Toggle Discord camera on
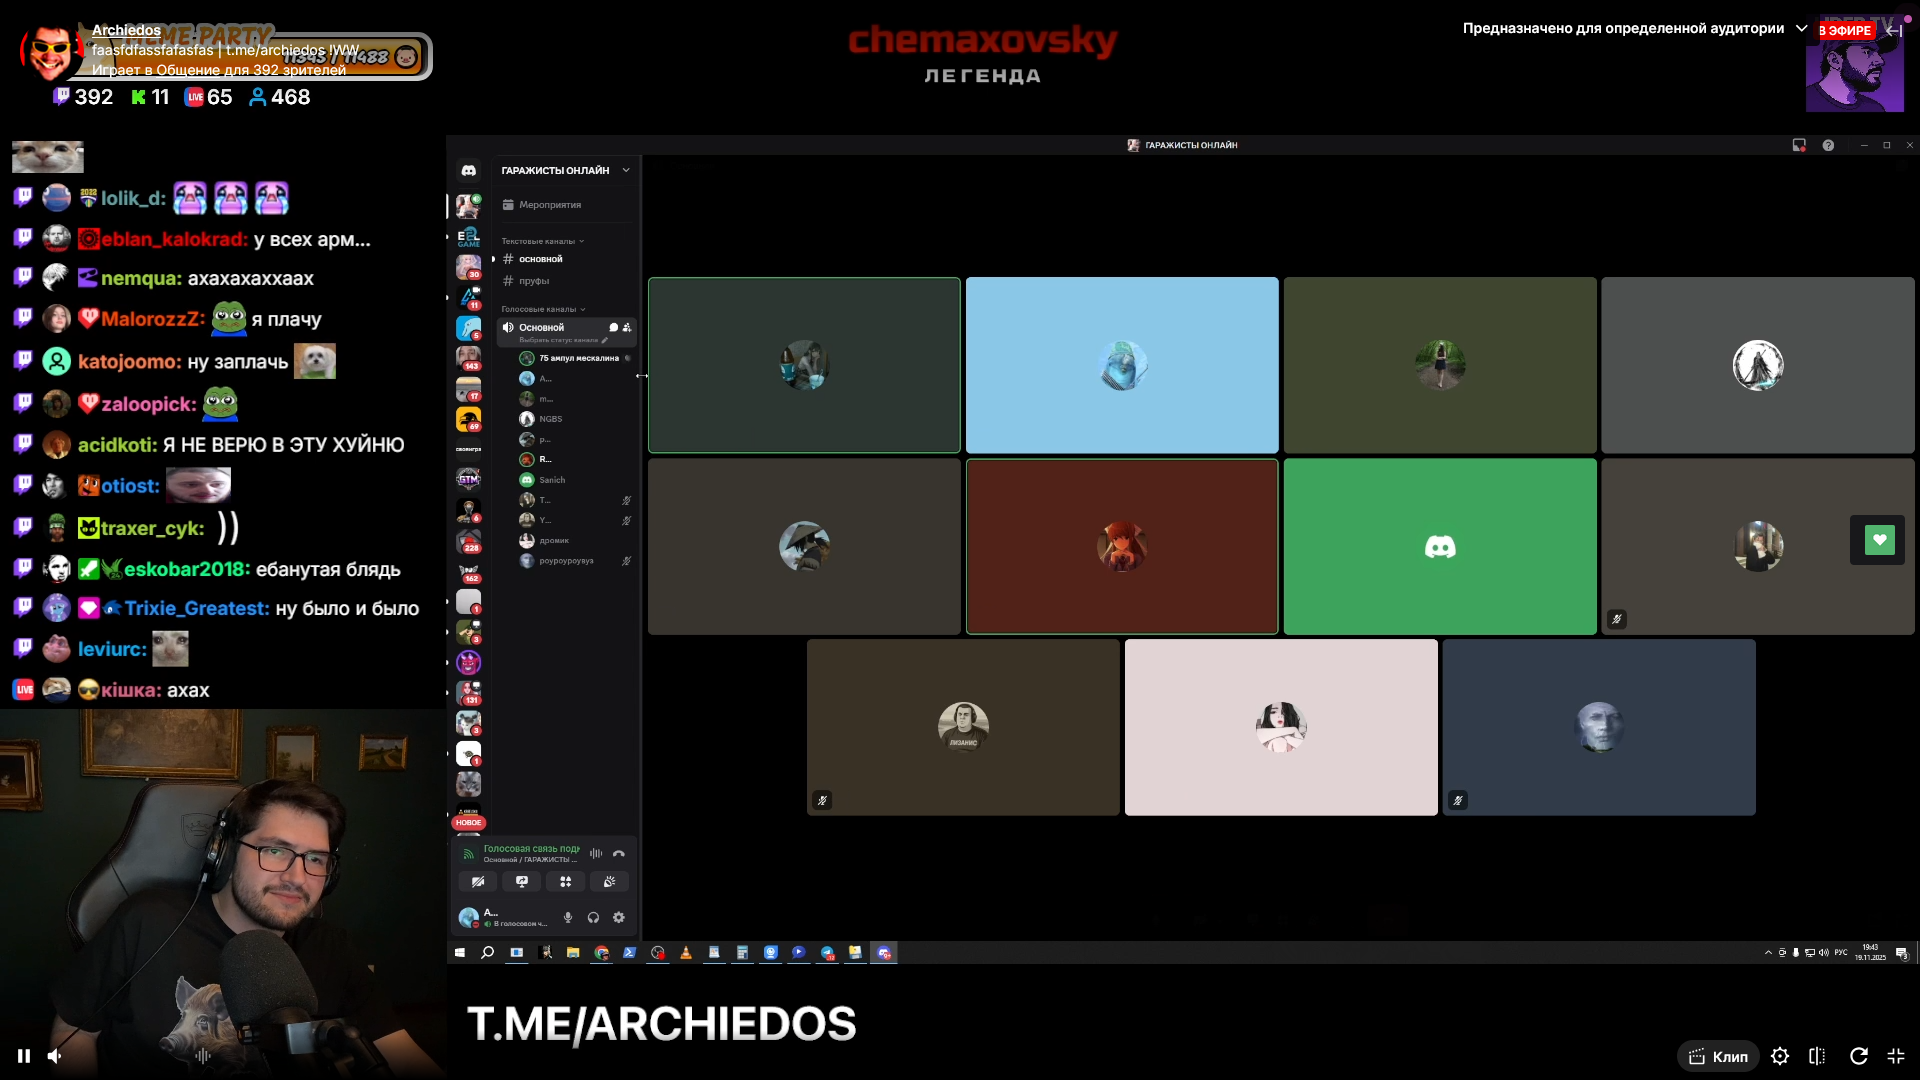Image resolution: width=1920 pixels, height=1080 pixels. pos(478,882)
